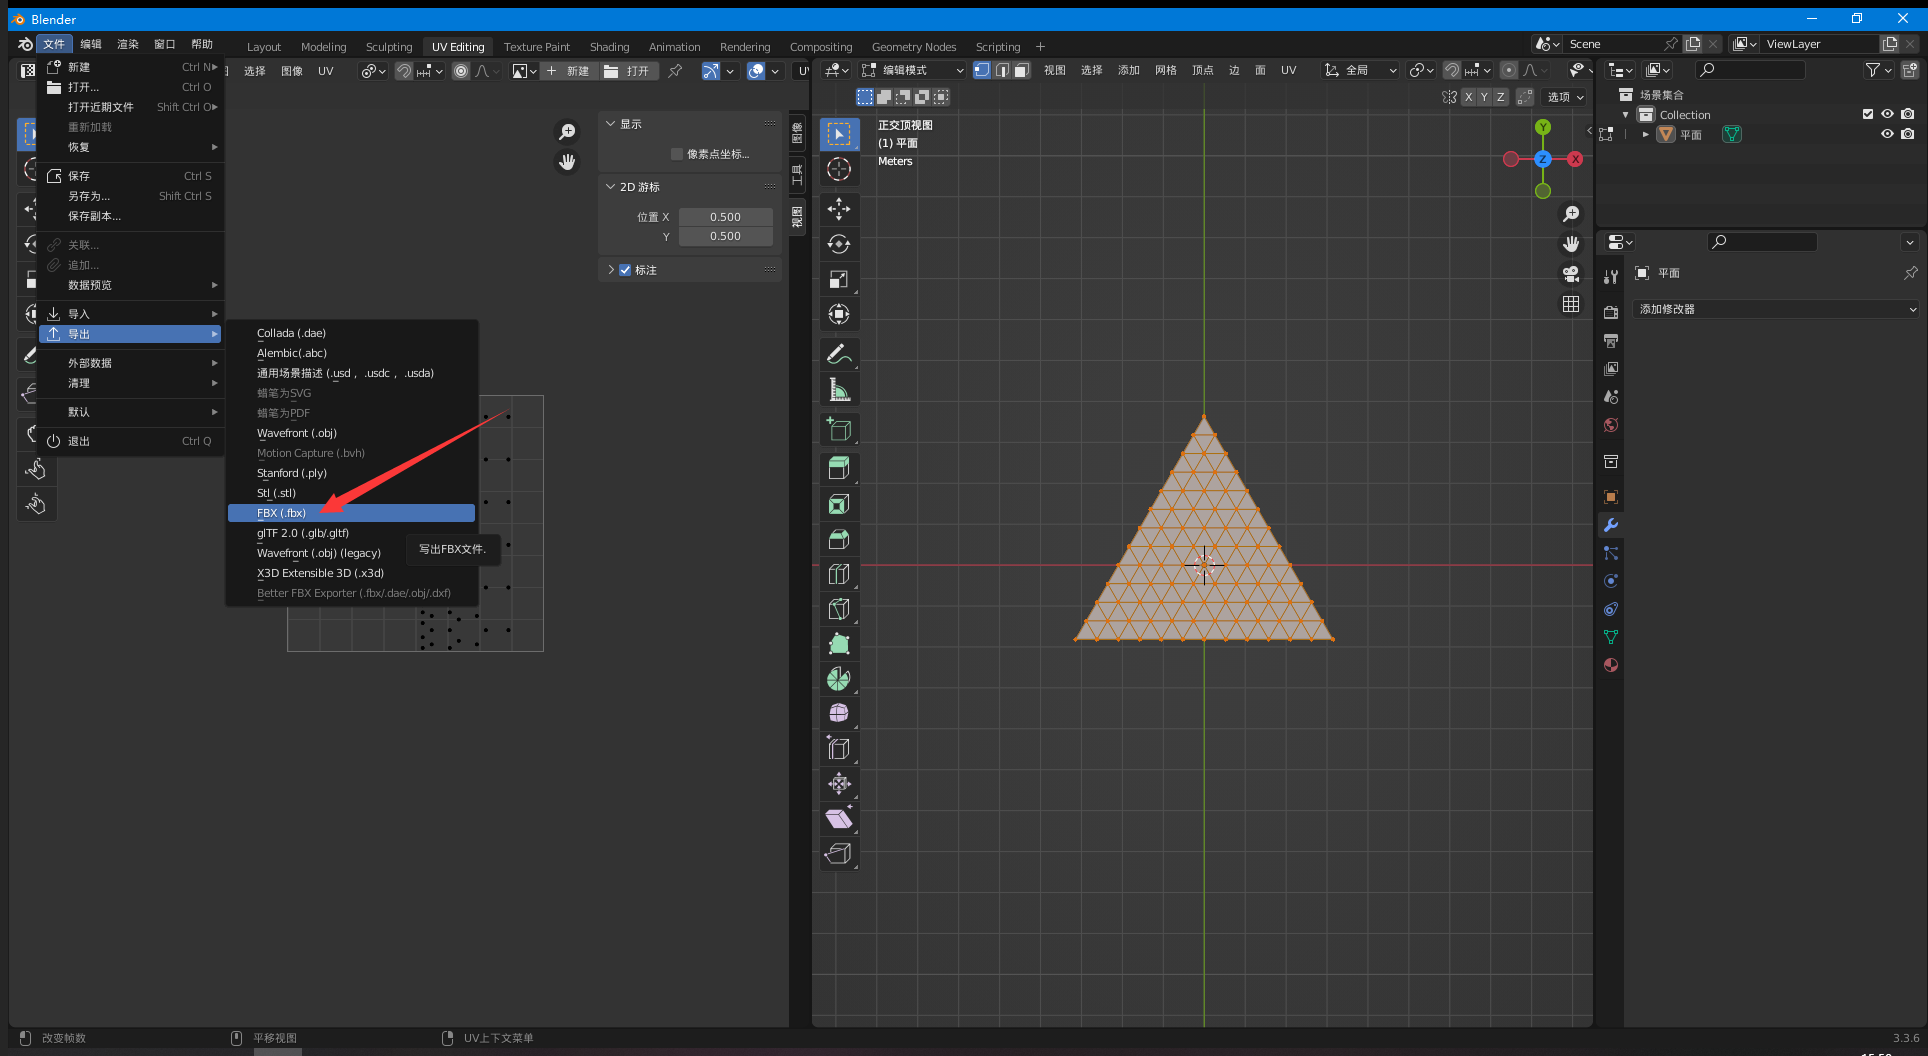The width and height of the screenshot is (1928, 1056).
Task: Click the viewport zoom magnifier icon
Action: click(x=1571, y=214)
